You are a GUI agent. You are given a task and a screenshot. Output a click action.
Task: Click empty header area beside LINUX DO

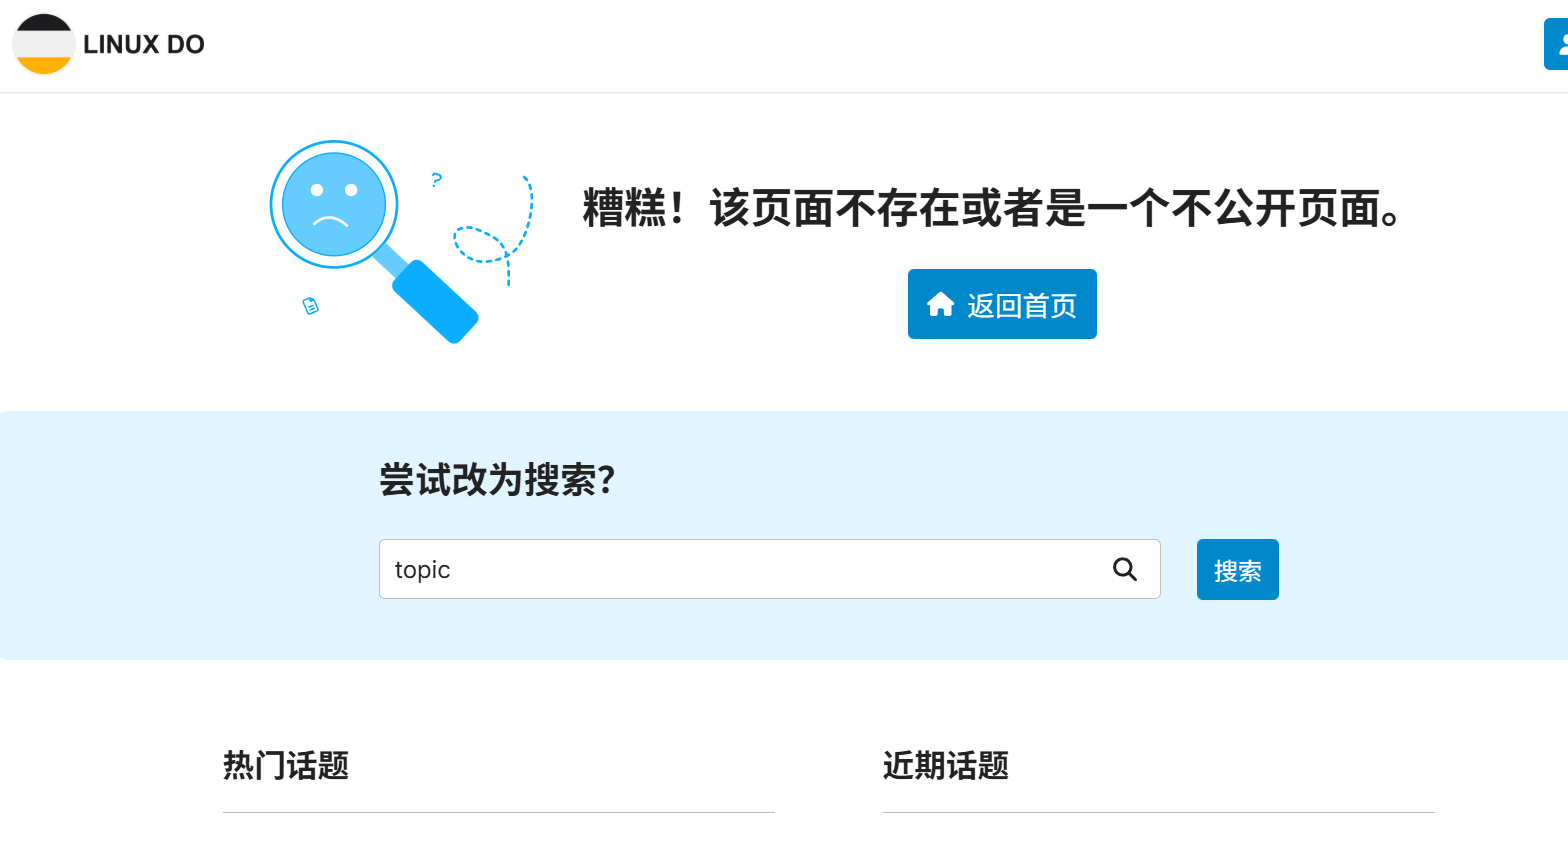[800, 45]
